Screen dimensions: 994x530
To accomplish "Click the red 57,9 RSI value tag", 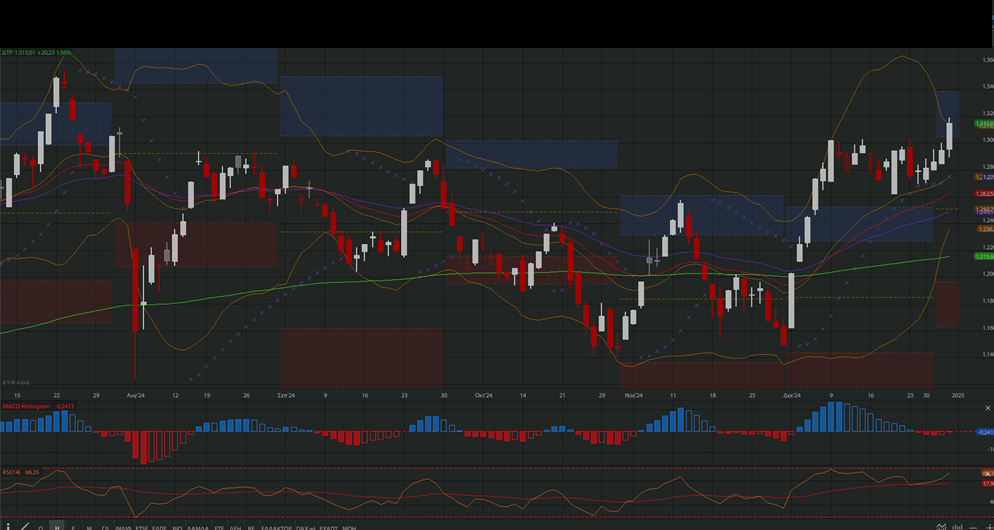I will point(988,484).
